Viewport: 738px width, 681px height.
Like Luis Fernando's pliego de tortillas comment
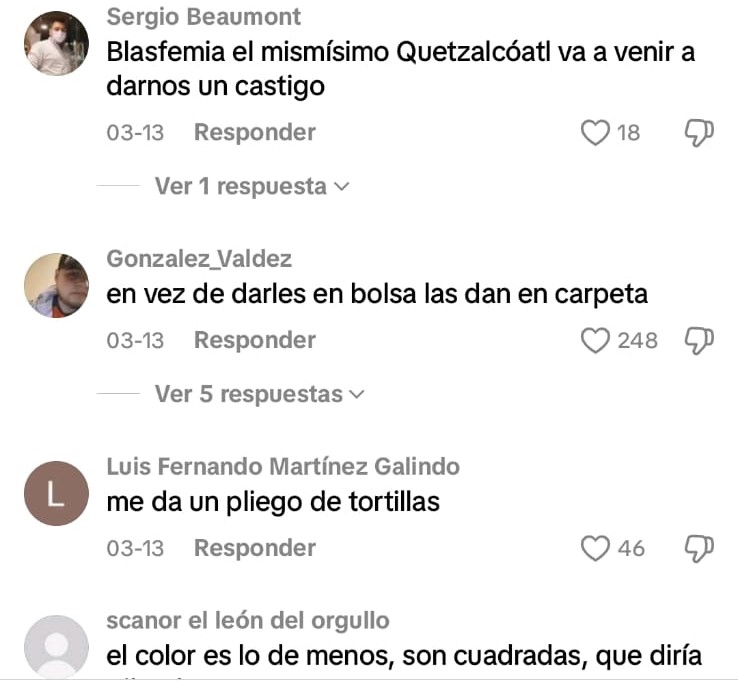(x=595, y=548)
